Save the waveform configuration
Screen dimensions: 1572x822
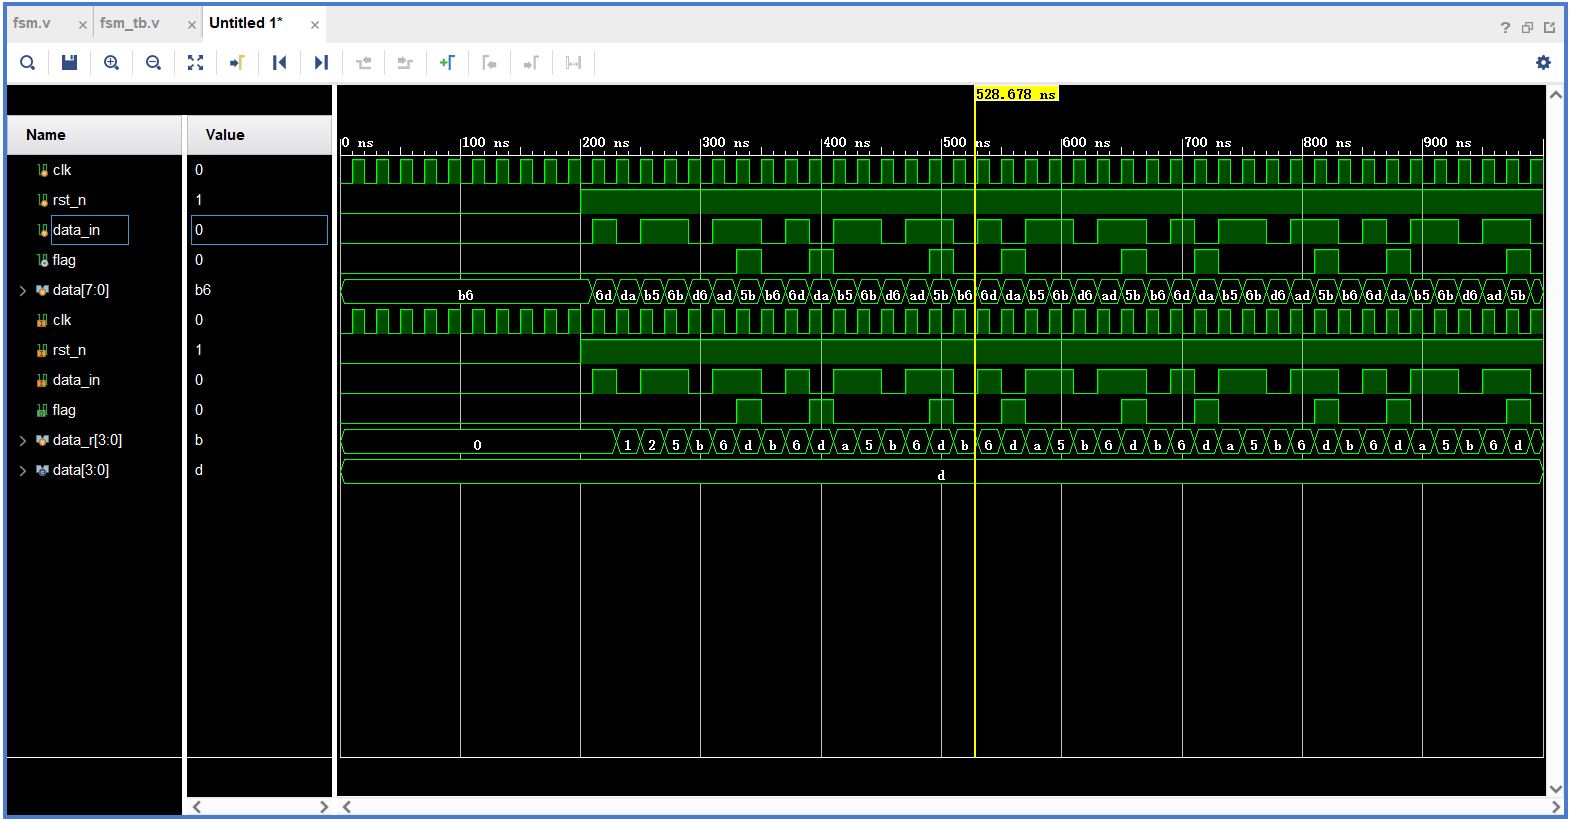(69, 63)
